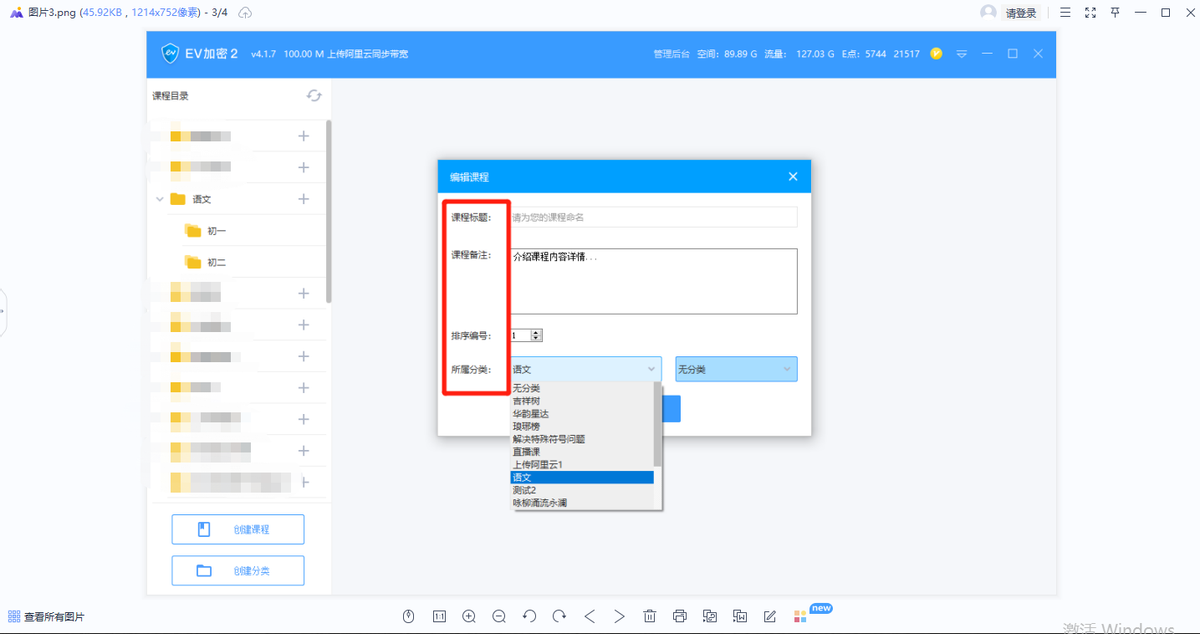Click the 创建分类 button
The image size is (1200, 634).
click(238, 570)
